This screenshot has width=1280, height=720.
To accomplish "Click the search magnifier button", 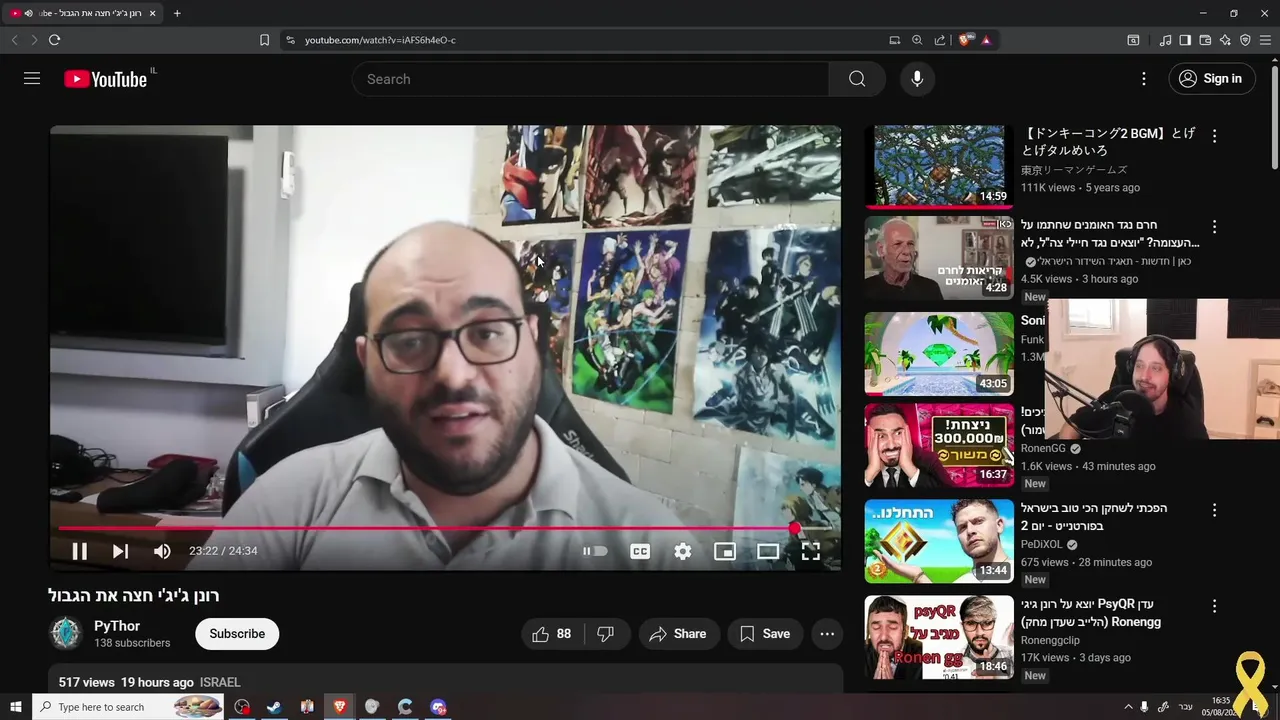I will coord(857,79).
